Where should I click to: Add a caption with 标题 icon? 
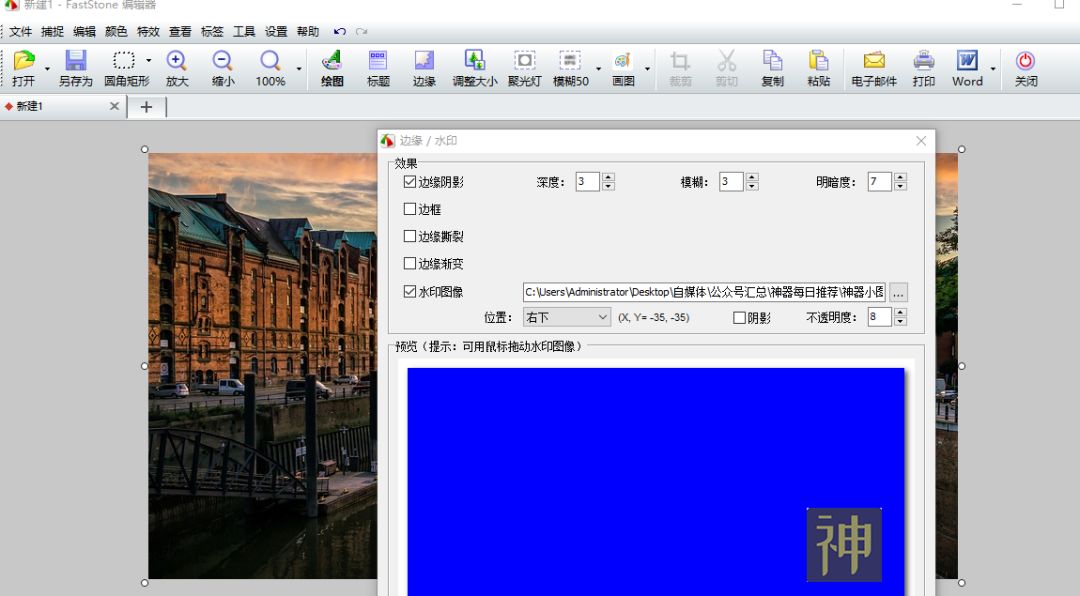click(x=378, y=68)
